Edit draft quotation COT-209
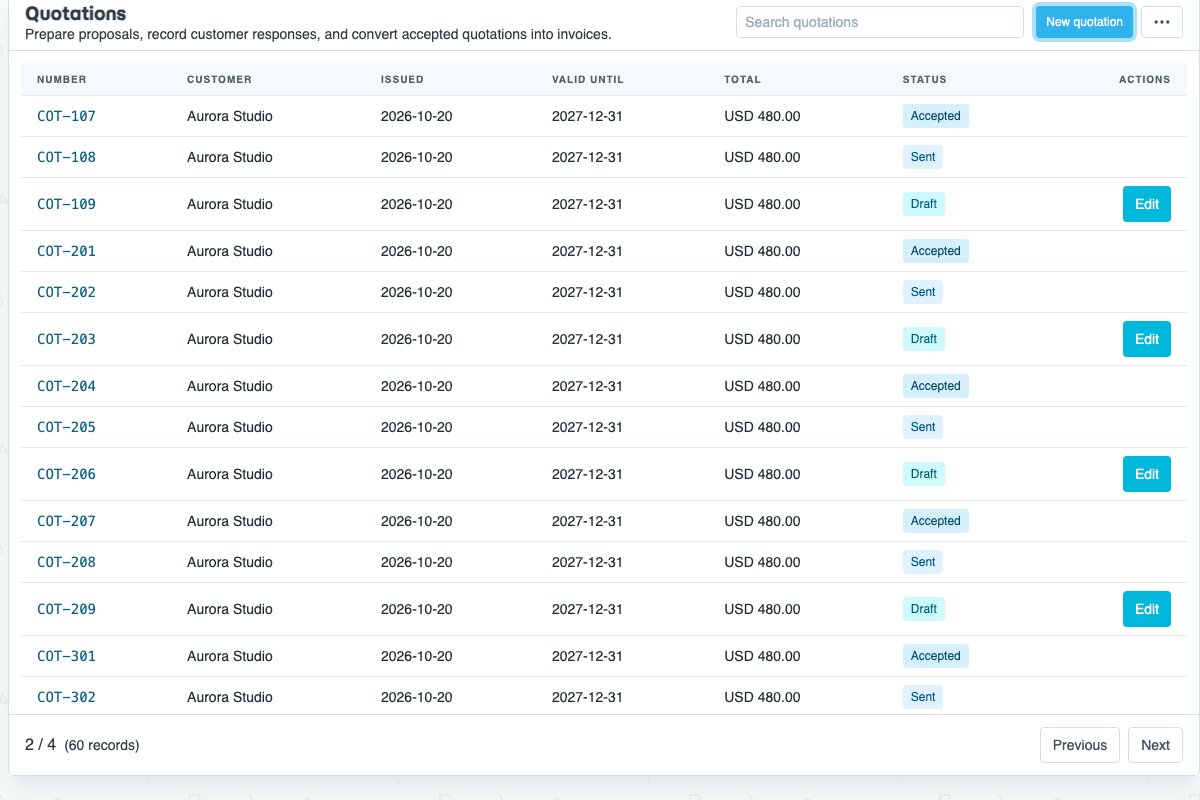 click(1146, 609)
